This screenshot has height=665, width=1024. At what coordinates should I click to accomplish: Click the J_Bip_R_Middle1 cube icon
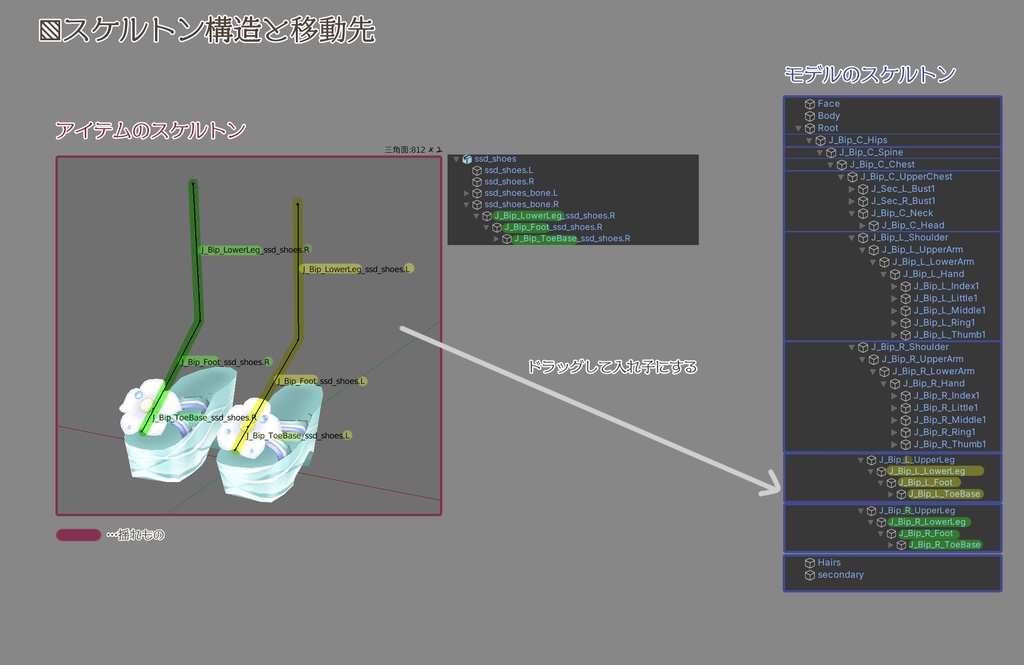(906, 420)
